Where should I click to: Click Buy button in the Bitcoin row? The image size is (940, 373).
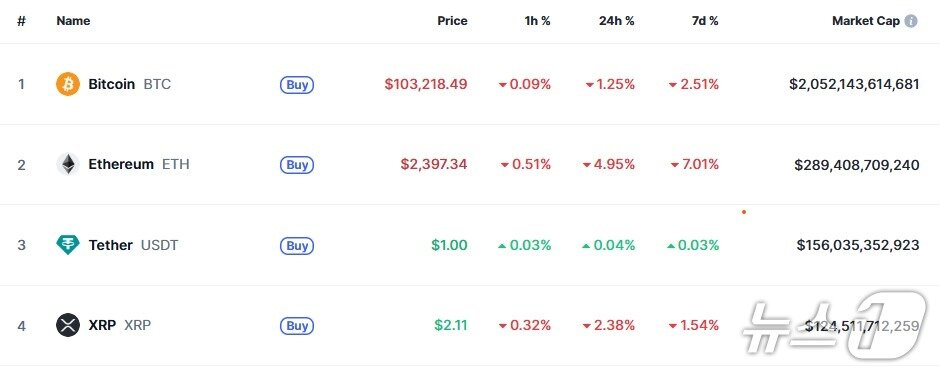[x=297, y=85]
